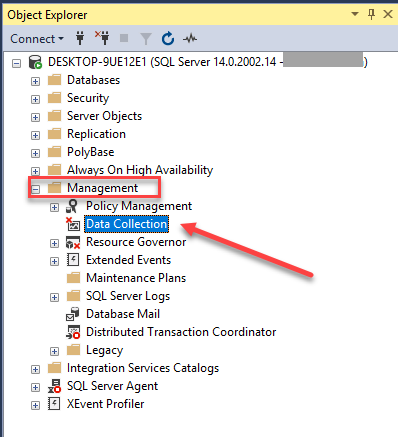Screen dimensions: 398x437
Task: Expand the SQL Server Logs folder
Action: click(x=54, y=297)
